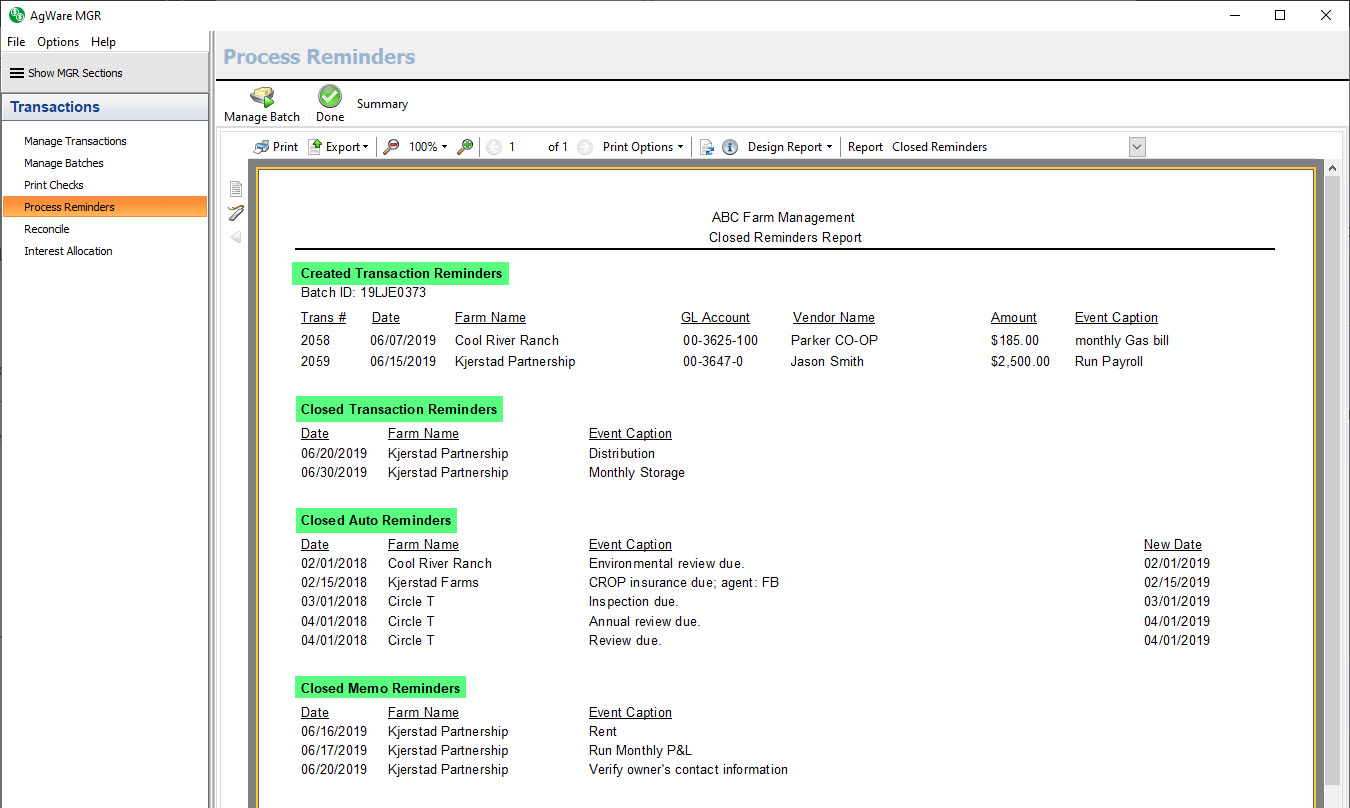Viewport: 1350px width, 808px height.
Task: Open the blue report info icon
Action: coord(730,147)
